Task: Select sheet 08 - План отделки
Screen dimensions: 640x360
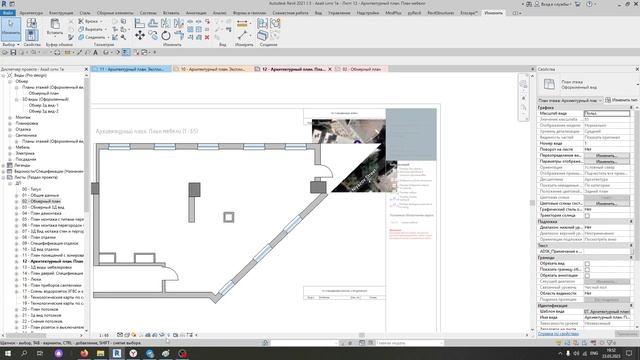Action: (38, 238)
